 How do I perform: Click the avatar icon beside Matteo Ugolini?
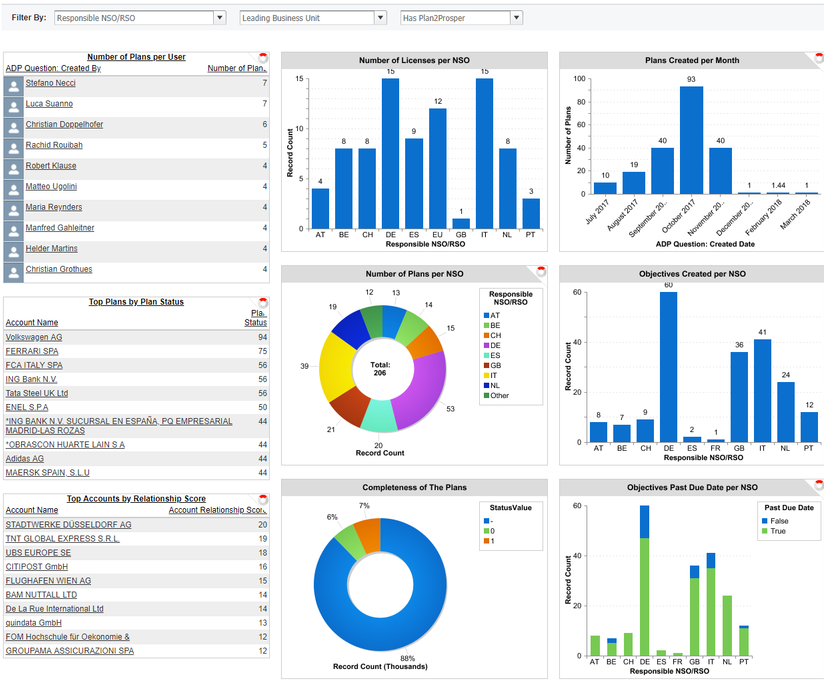[14, 190]
